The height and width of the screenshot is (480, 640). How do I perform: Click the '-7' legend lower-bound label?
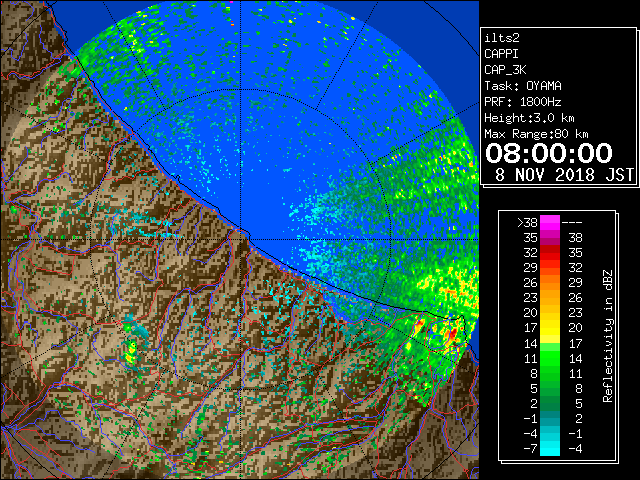531,449
